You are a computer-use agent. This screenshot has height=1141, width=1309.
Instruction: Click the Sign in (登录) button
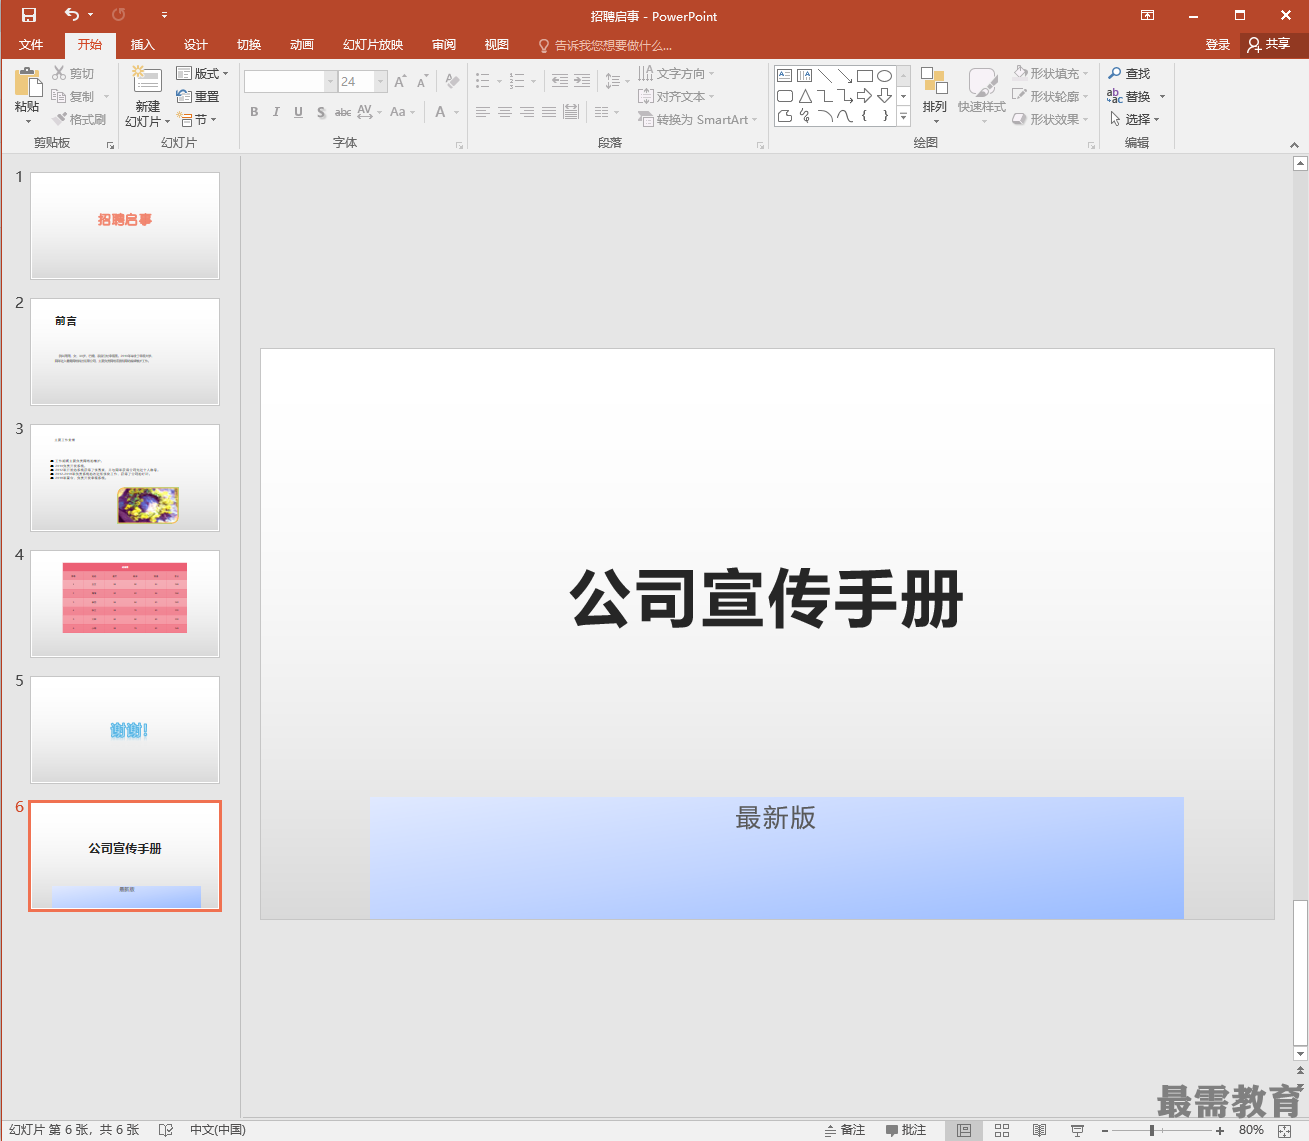pos(1218,45)
